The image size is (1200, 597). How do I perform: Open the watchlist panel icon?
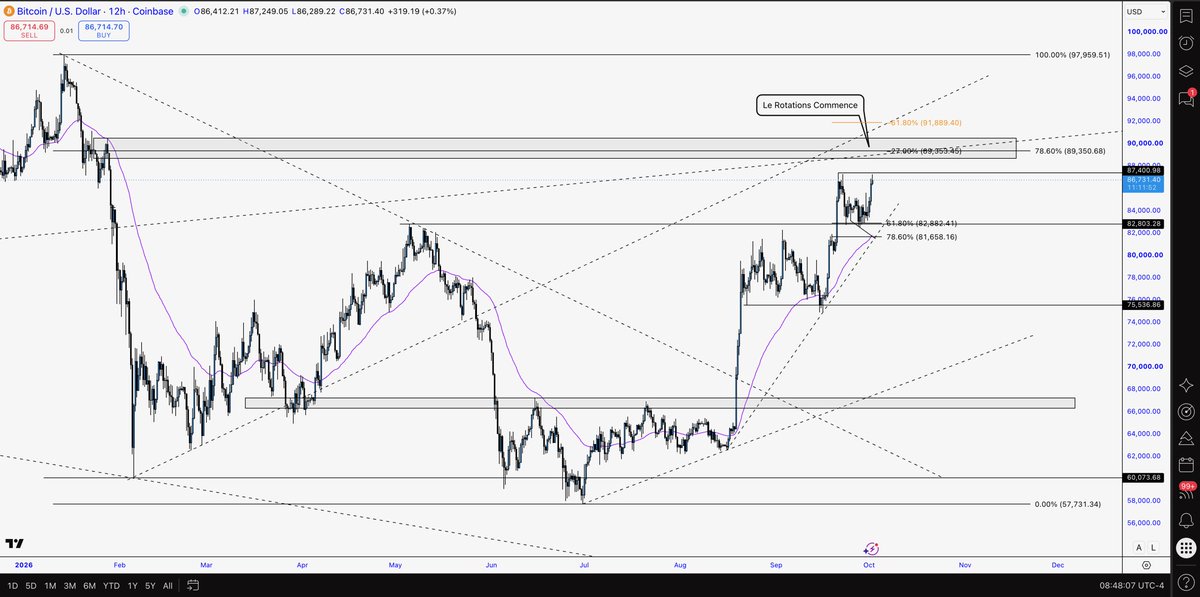(x=1186, y=15)
